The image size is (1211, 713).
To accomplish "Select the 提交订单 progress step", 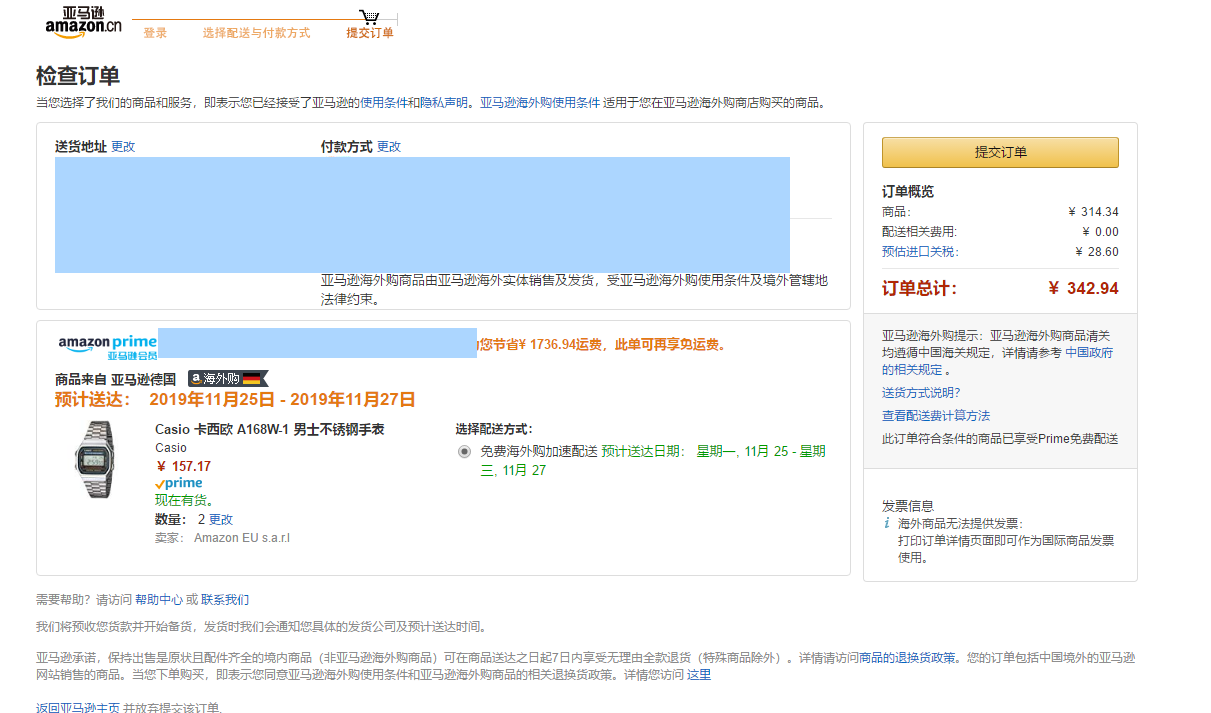I will (x=370, y=33).
